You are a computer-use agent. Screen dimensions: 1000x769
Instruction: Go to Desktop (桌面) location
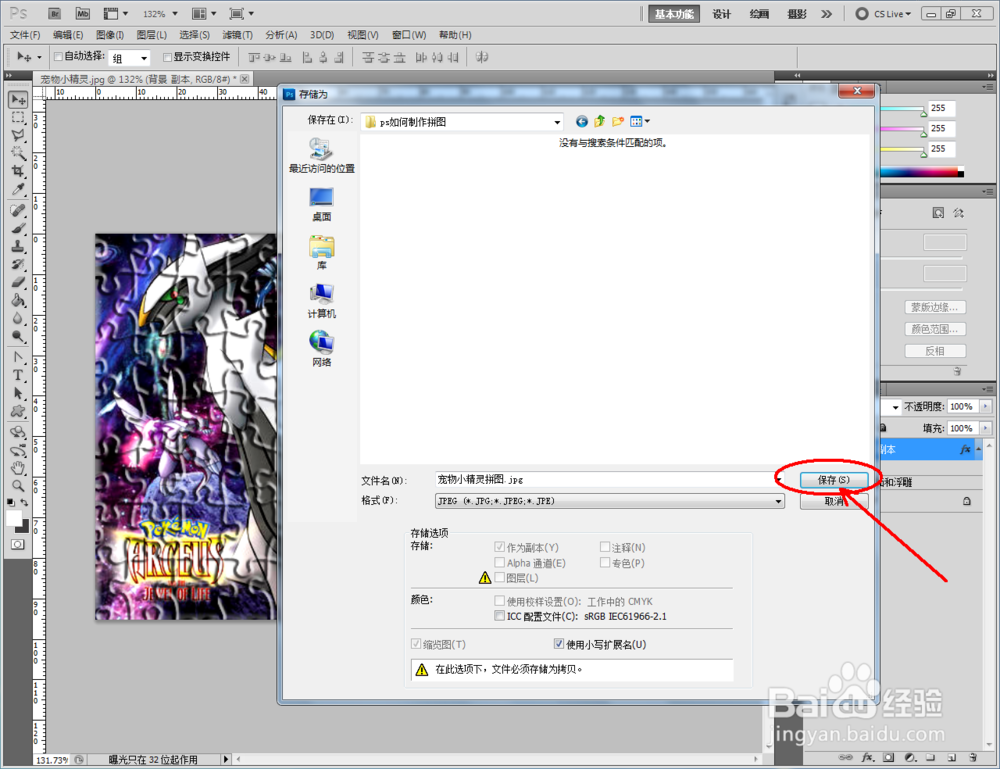[321, 204]
